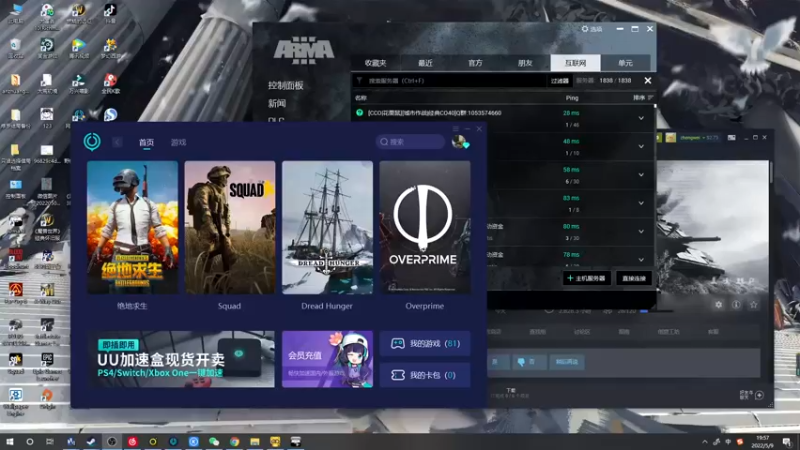The height and width of the screenshot is (450, 800).
Task: Open Steam Big Picture mode icon
Action: [x=732, y=138]
